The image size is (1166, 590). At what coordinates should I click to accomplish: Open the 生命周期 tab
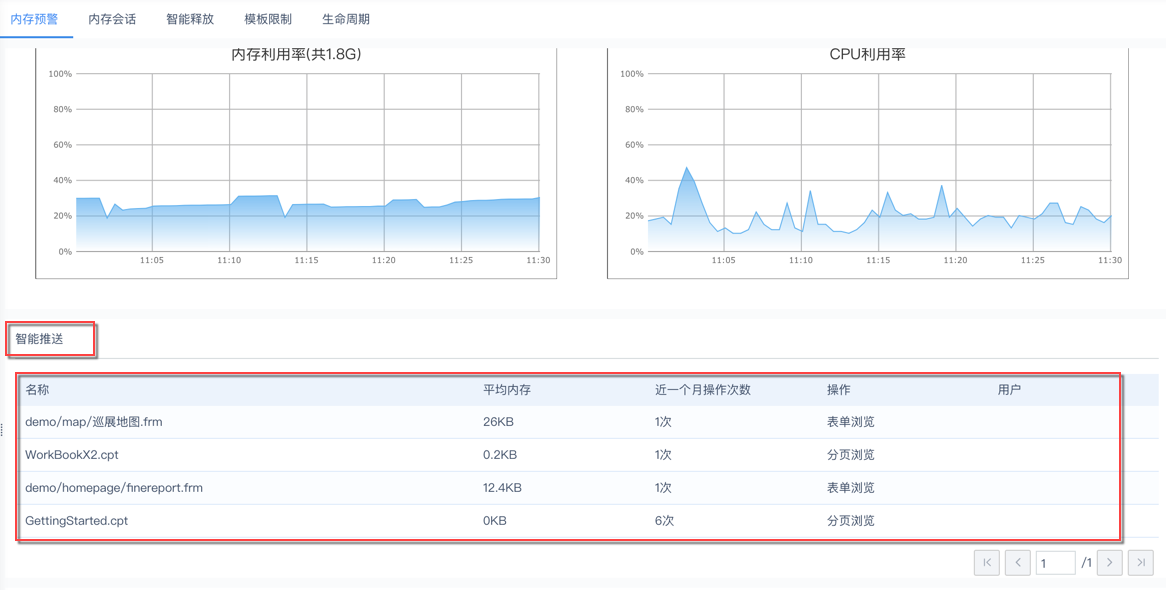tap(346, 19)
